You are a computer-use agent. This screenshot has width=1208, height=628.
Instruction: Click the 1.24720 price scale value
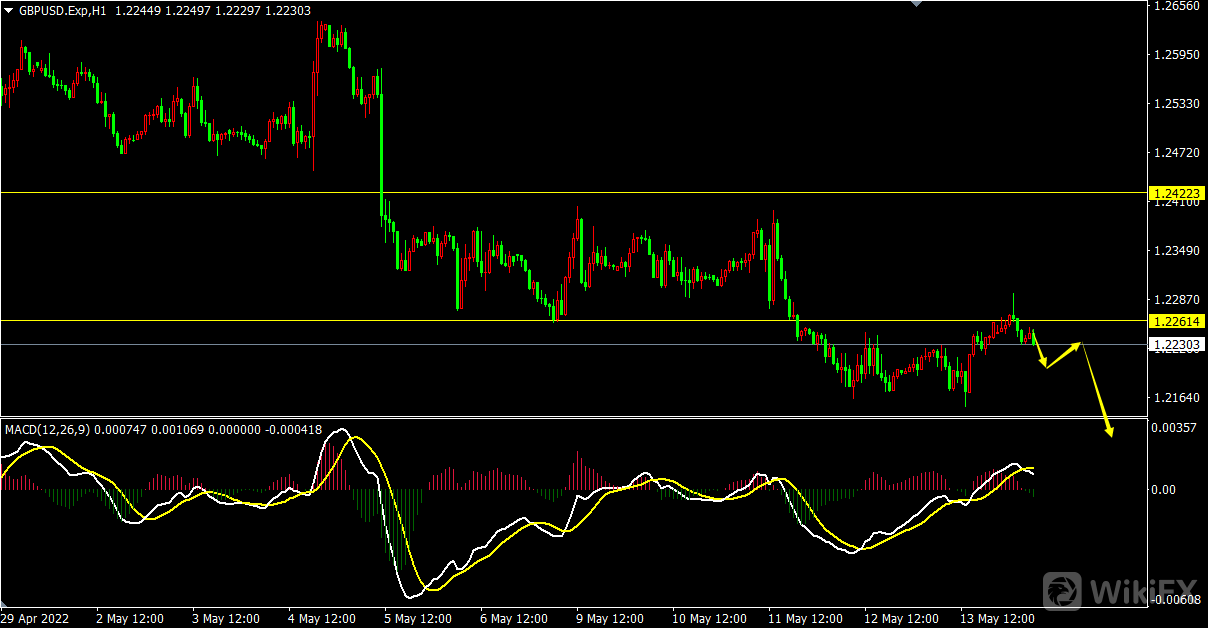tap(1176, 153)
